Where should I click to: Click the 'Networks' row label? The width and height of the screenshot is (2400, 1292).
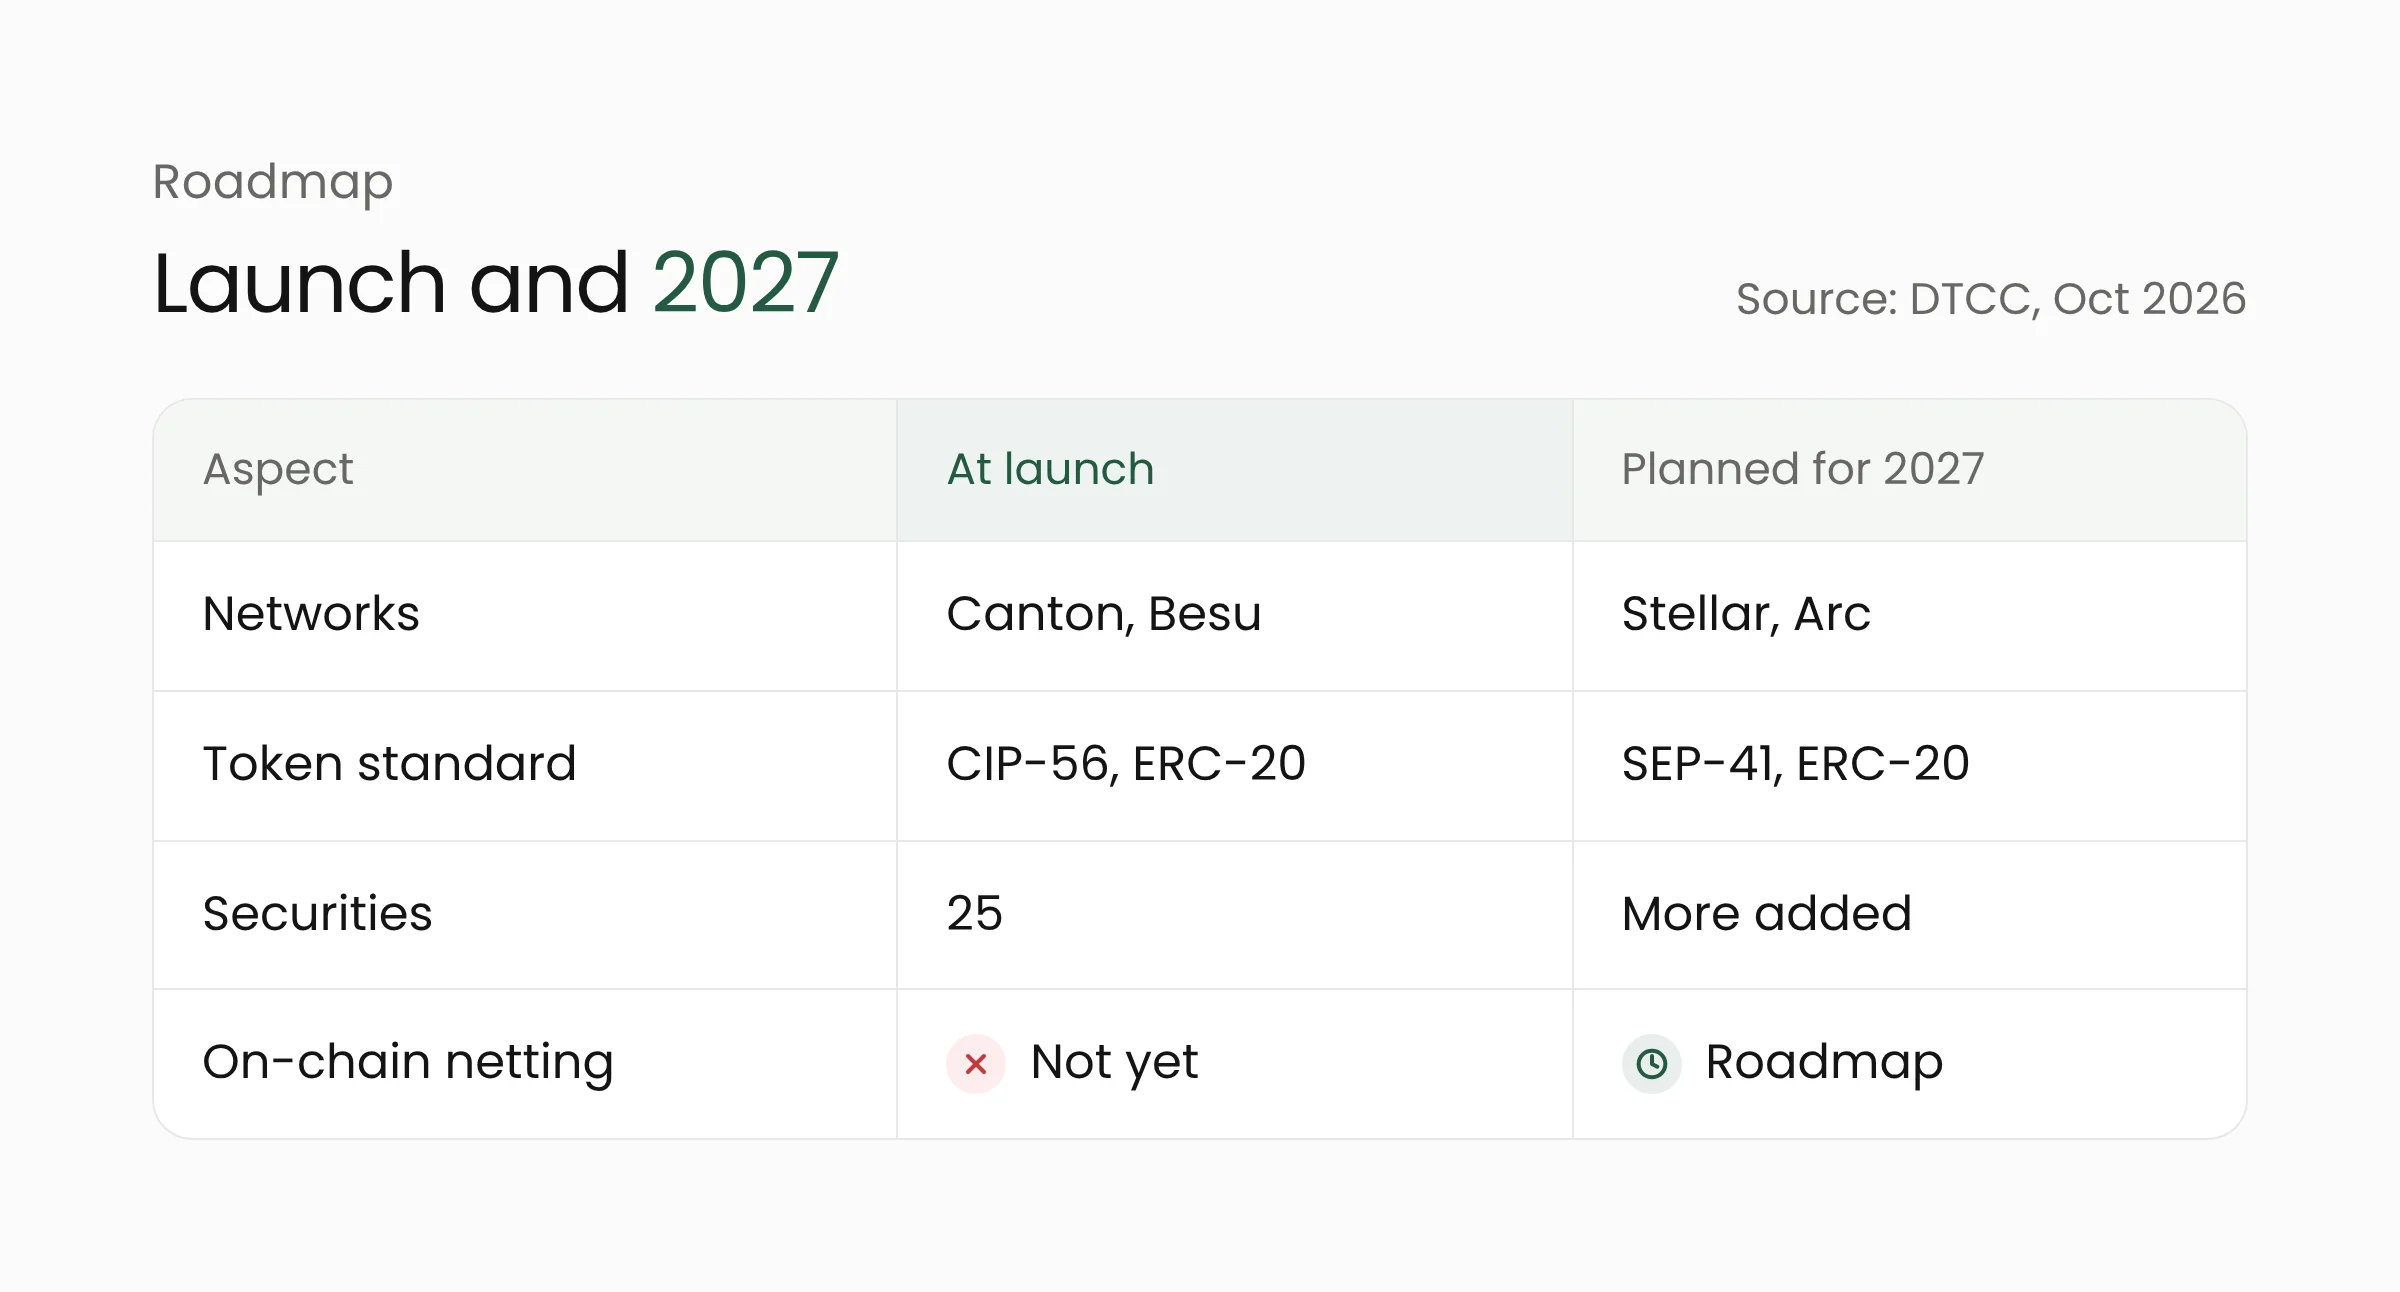(311, 614)
